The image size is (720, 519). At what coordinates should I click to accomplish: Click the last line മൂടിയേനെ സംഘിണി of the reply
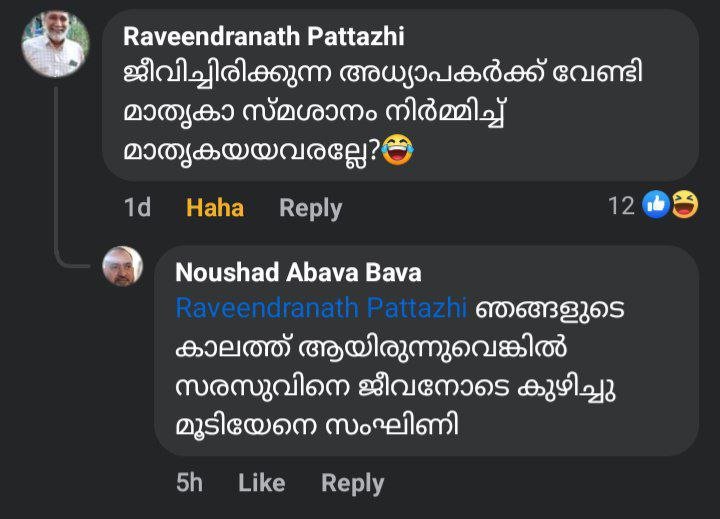tap(317, 423)
